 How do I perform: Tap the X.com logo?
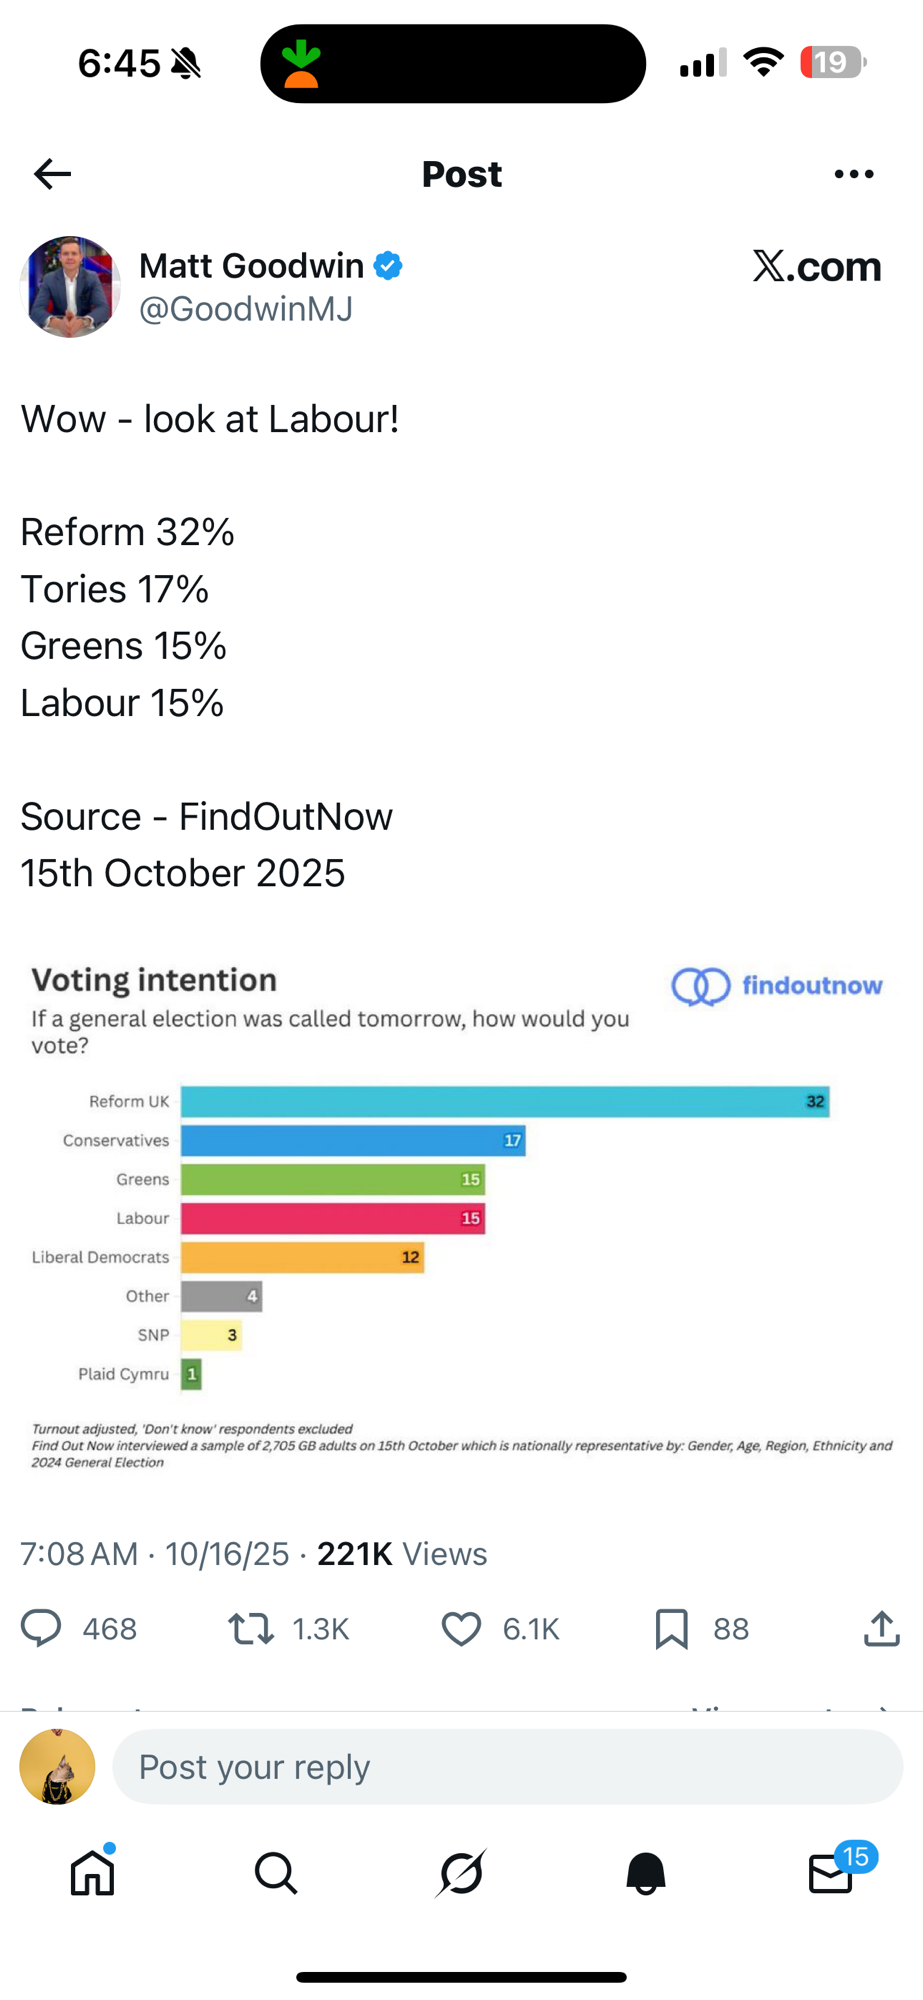[816, 266]
